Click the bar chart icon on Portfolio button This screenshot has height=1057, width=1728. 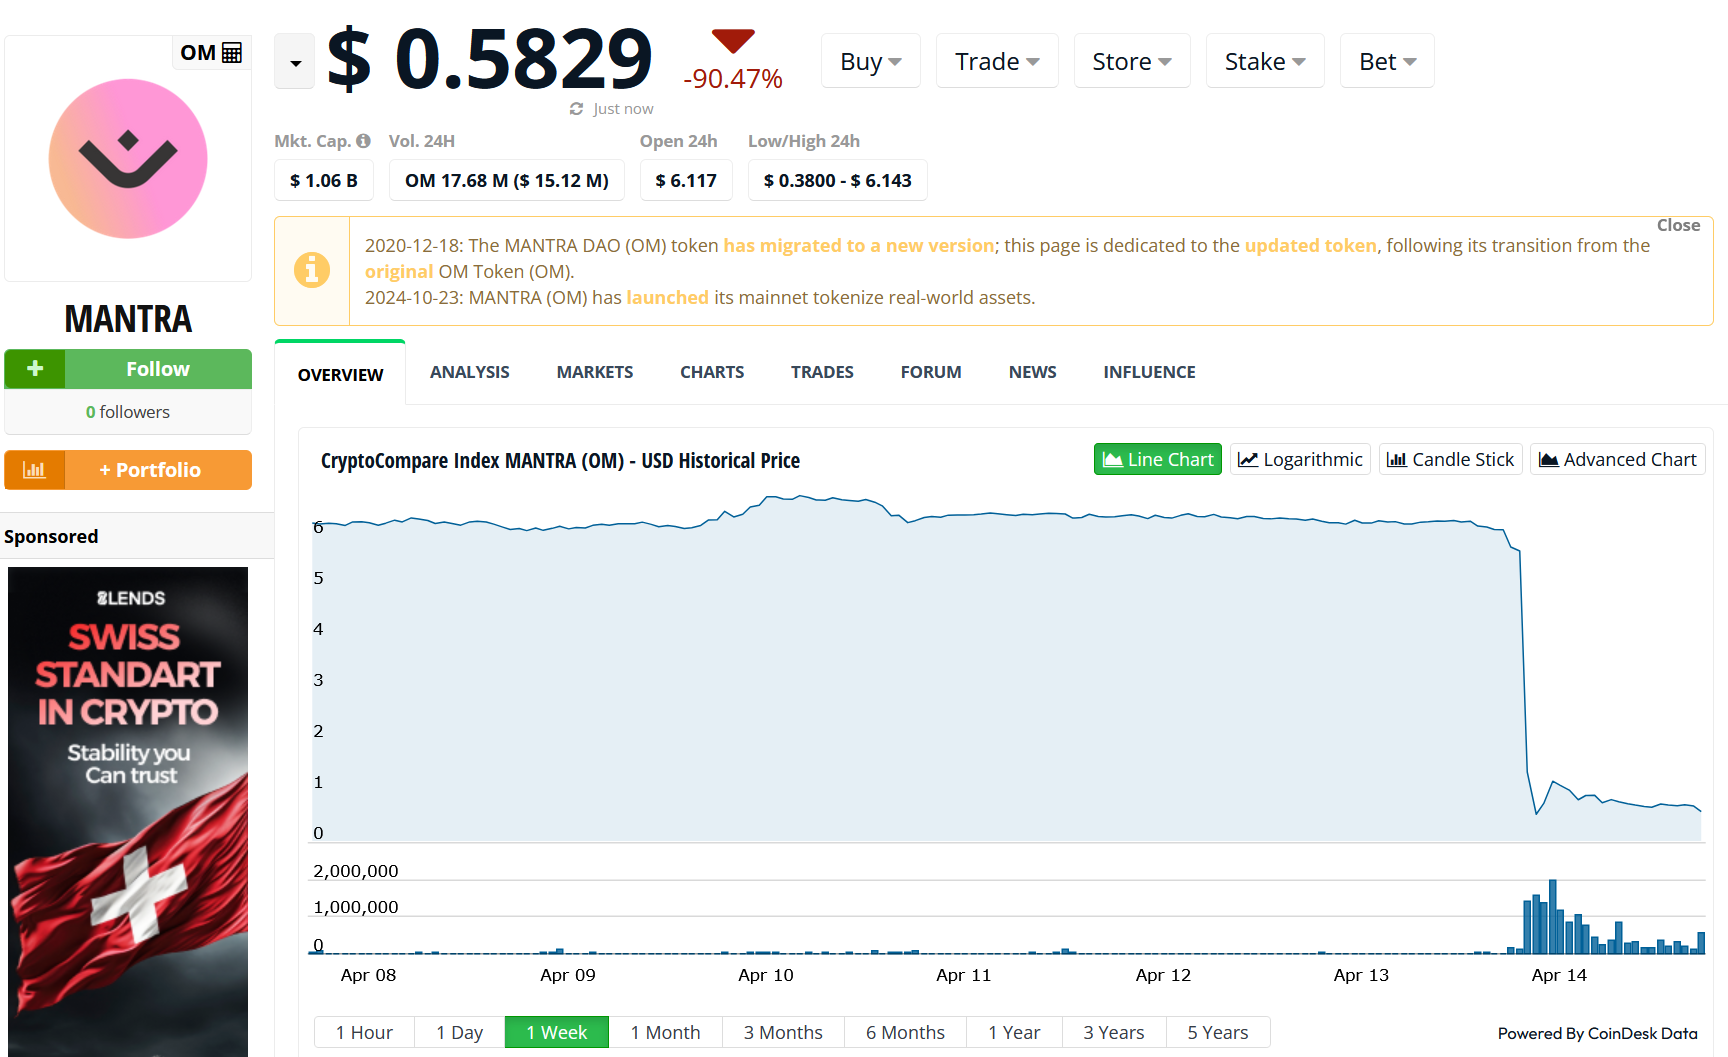(x=35, y=469)
